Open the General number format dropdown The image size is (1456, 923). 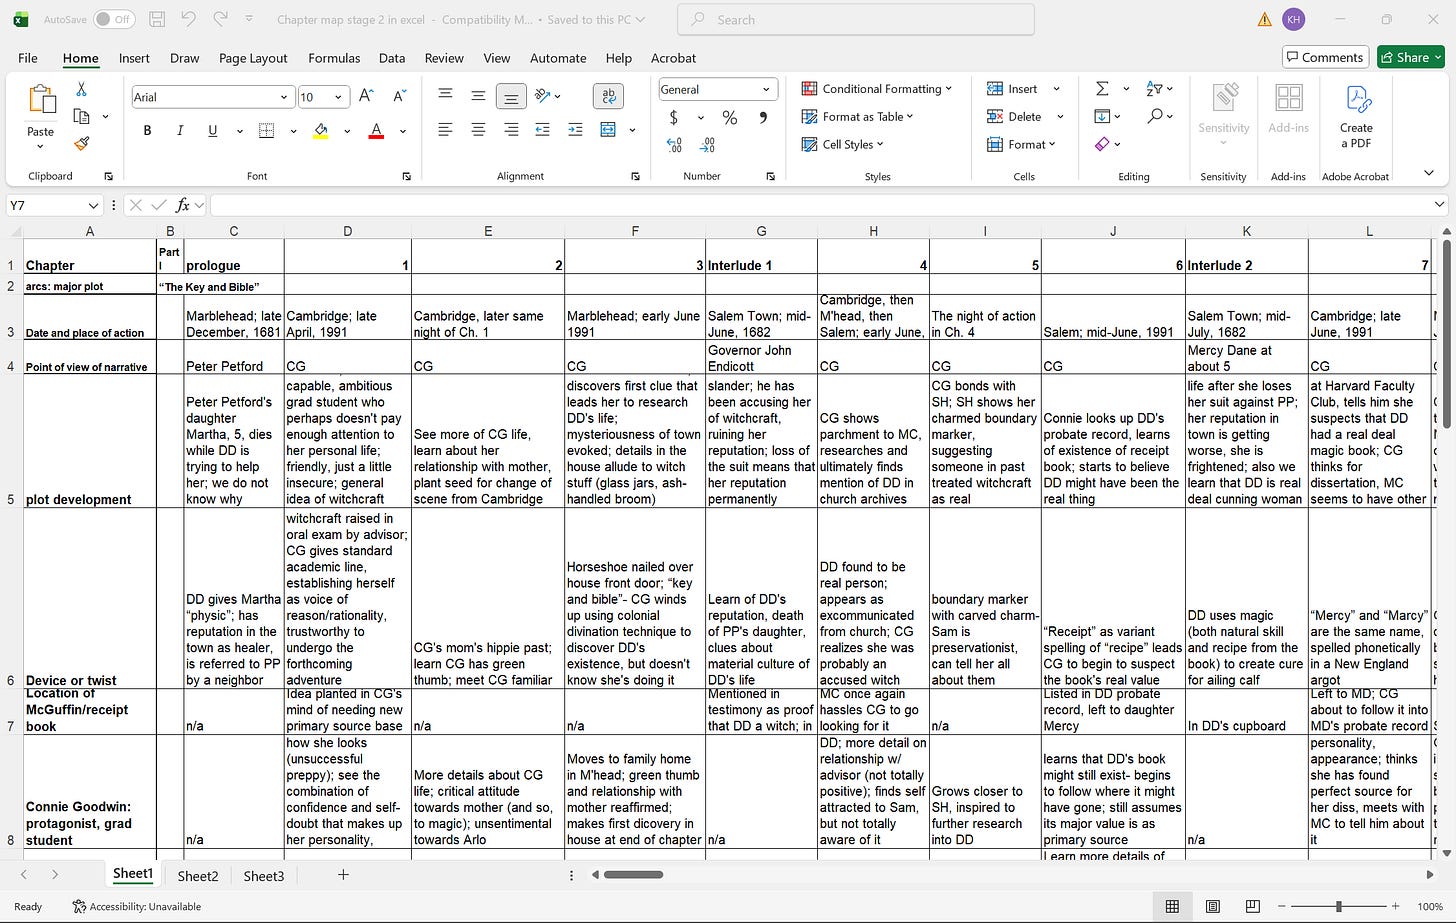click(766, 89)
